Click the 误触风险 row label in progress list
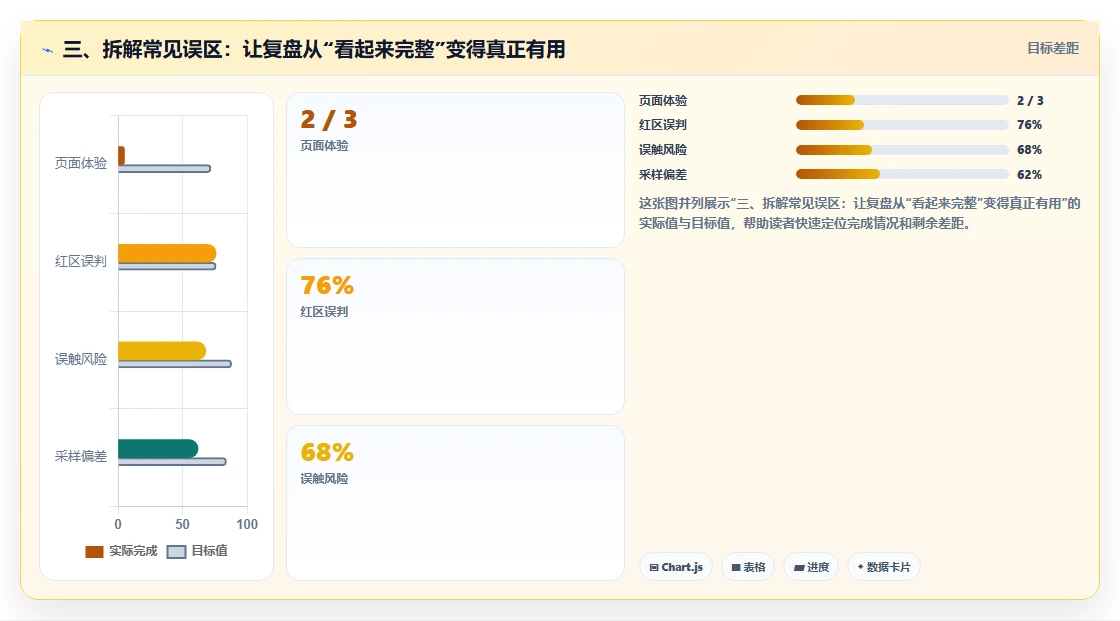1120x621 pixels. click(x=663, y=150)
